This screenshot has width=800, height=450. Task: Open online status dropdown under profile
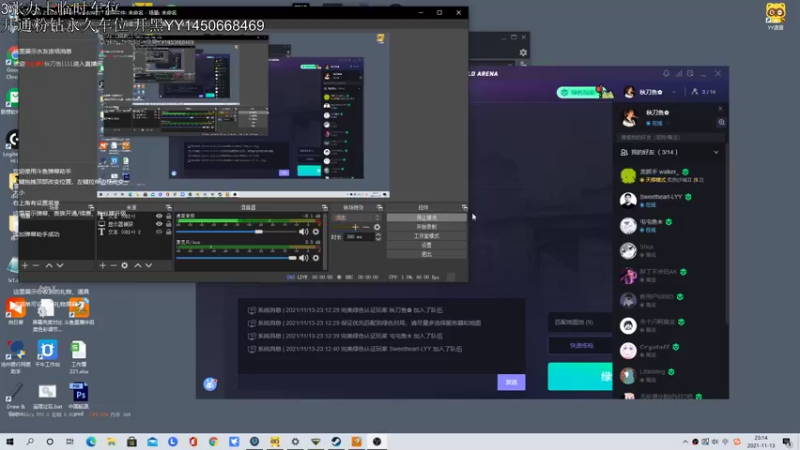pyautogui.click(x=657, y=123)
